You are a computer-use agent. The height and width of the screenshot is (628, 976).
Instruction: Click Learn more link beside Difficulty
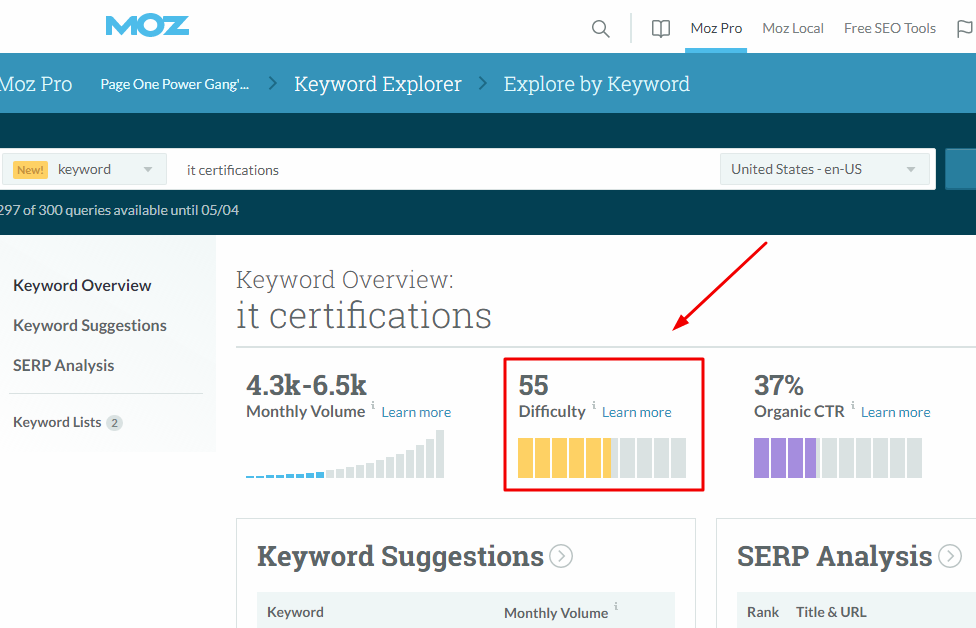pyautogui.click(x=637, y=412)
